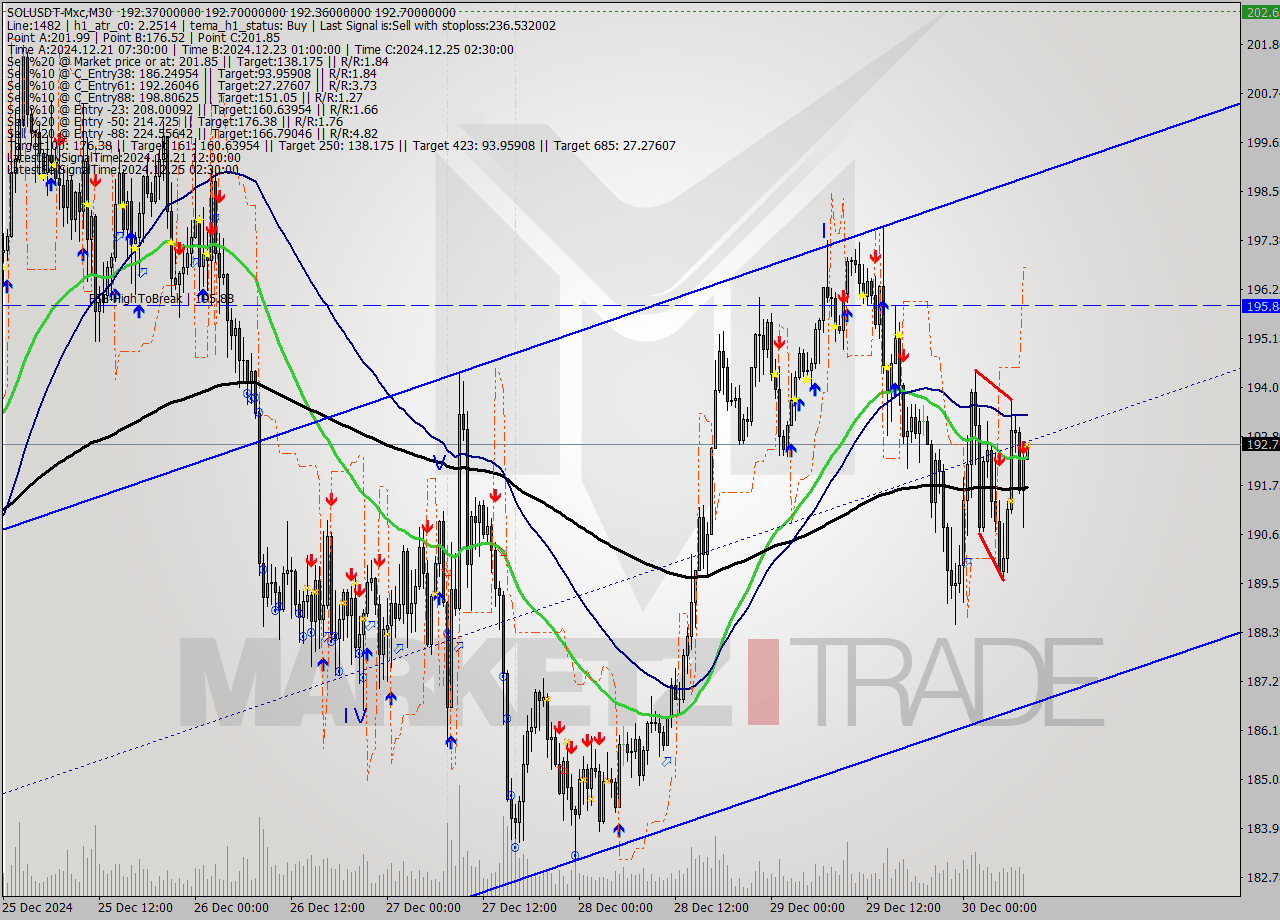Click the 194.0 price axis label
This screenshot has height=920, width=1280.
1263,387
